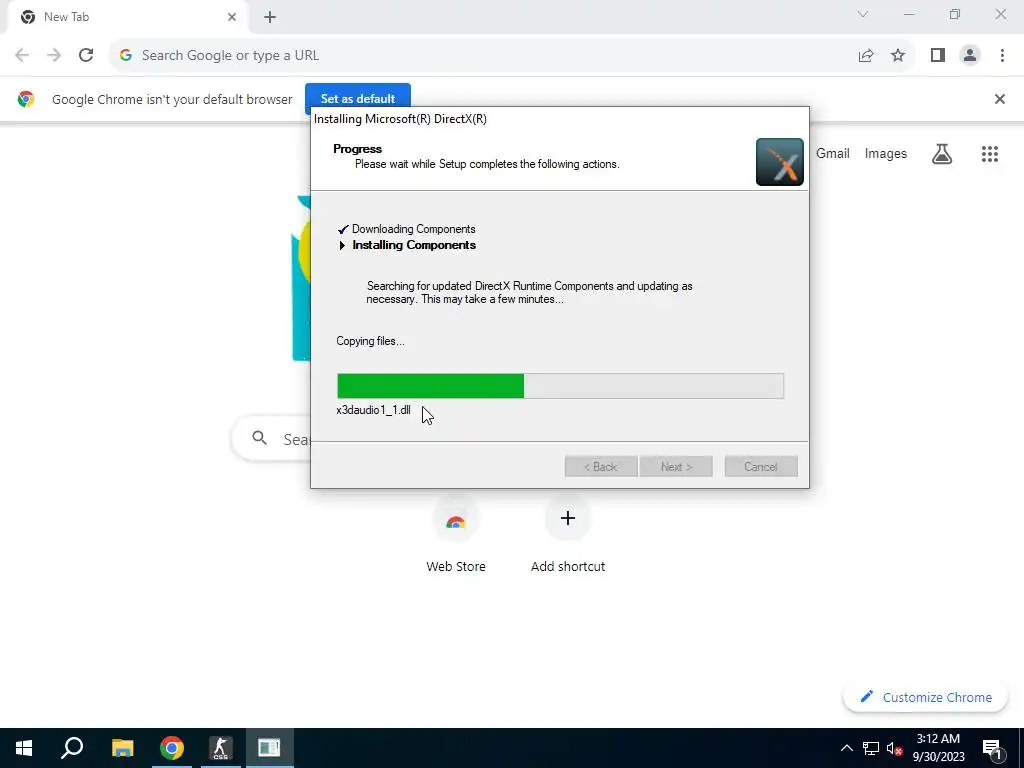This screenshot has height=768, width=1024.
Task: Click Chrome icon in taskbar
Action: (172, 748)
